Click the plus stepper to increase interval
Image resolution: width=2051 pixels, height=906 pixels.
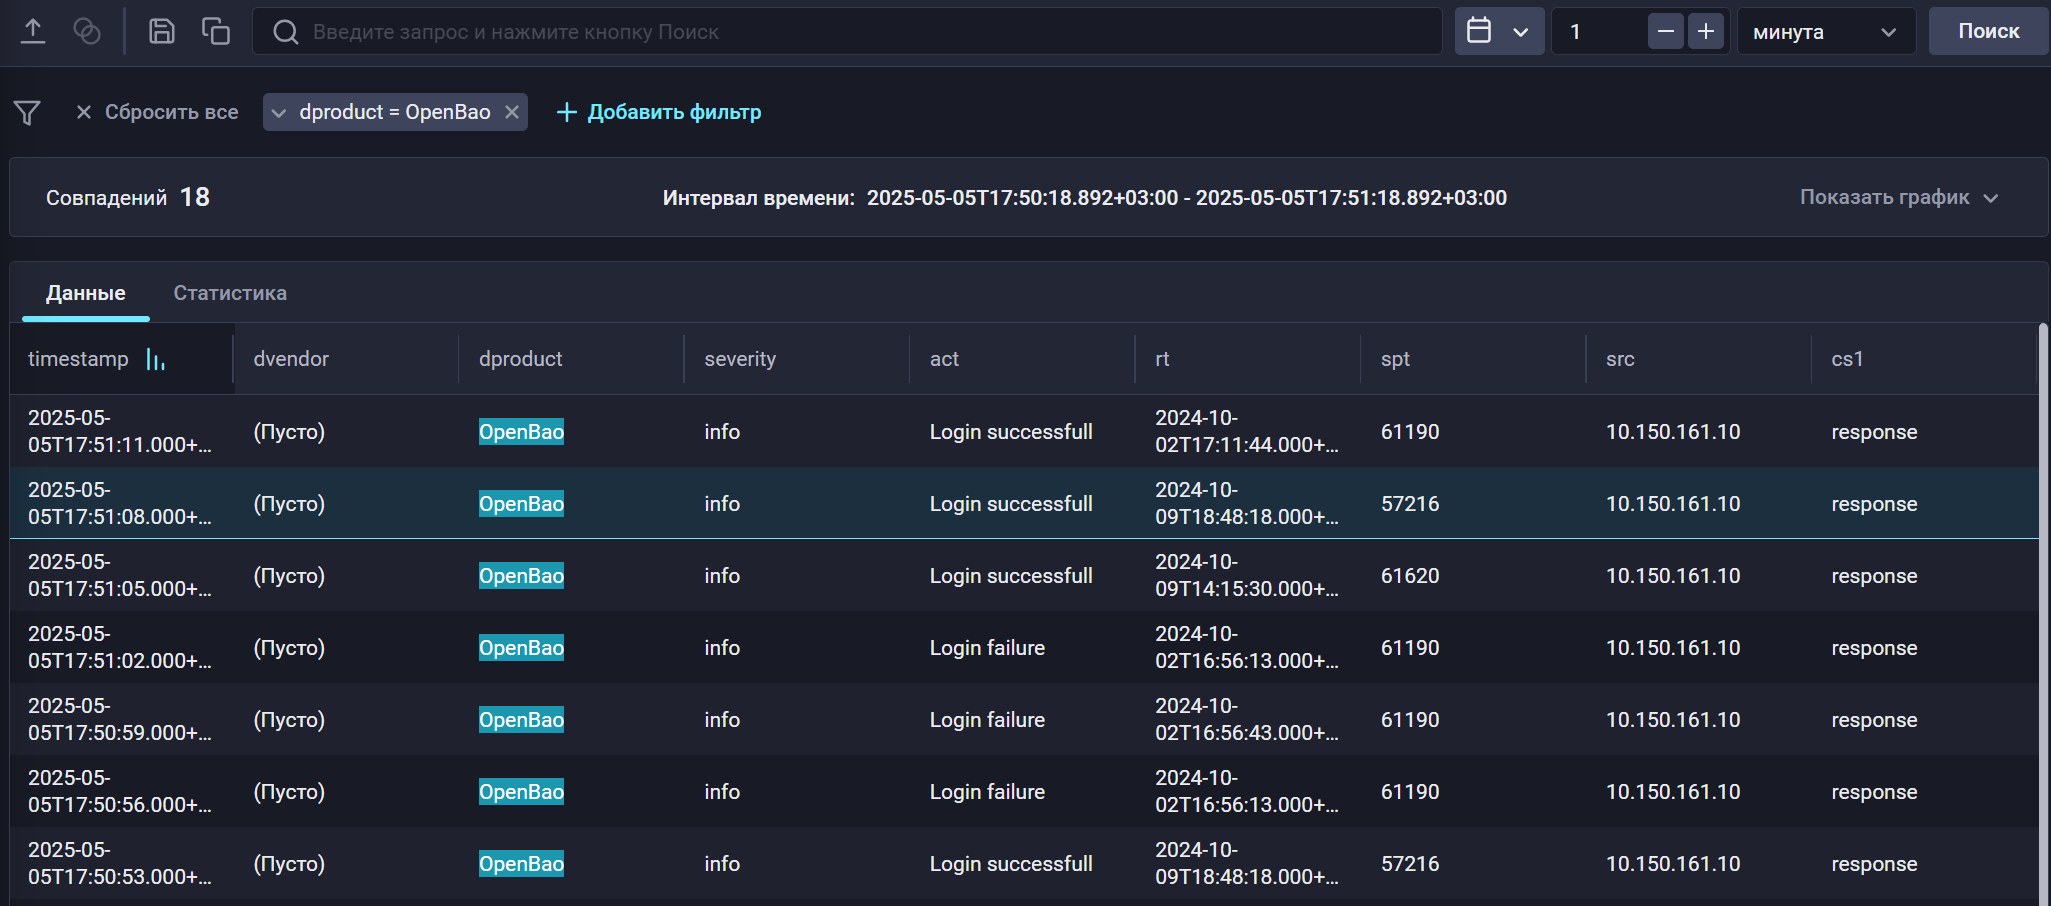(x=1706, y=31)
